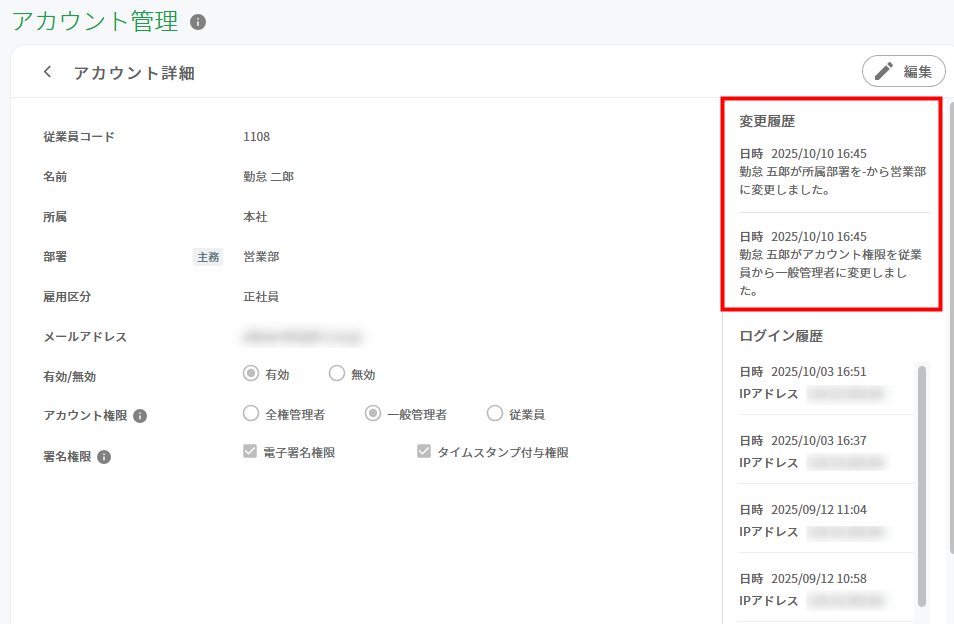Click the blurred email address value
954x624 pixels.
tap(302, 337)
